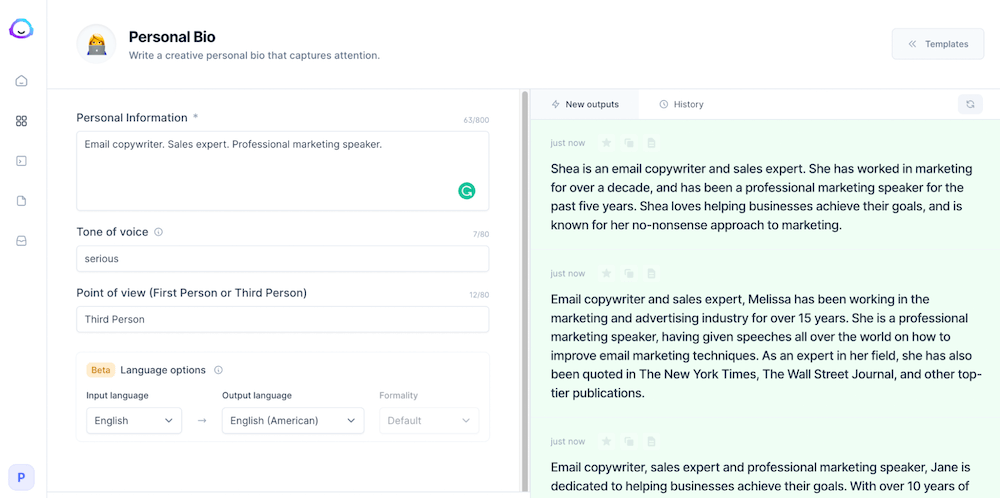Image resolution: width=1000 pixels, height=498 pixels.
Task: Open the P profile avatar button
Action: pos(21,478)
